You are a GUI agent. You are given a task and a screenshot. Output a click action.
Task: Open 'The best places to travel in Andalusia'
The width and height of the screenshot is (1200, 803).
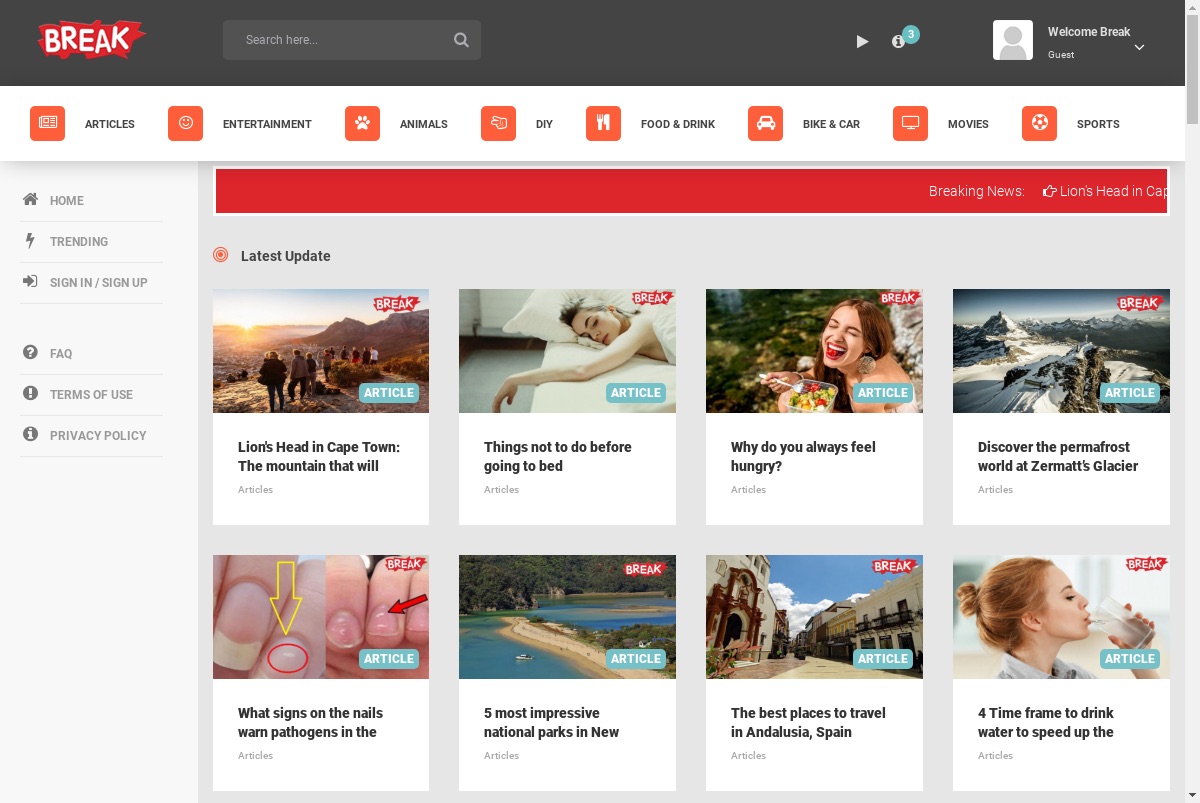(x=808, y=722)
